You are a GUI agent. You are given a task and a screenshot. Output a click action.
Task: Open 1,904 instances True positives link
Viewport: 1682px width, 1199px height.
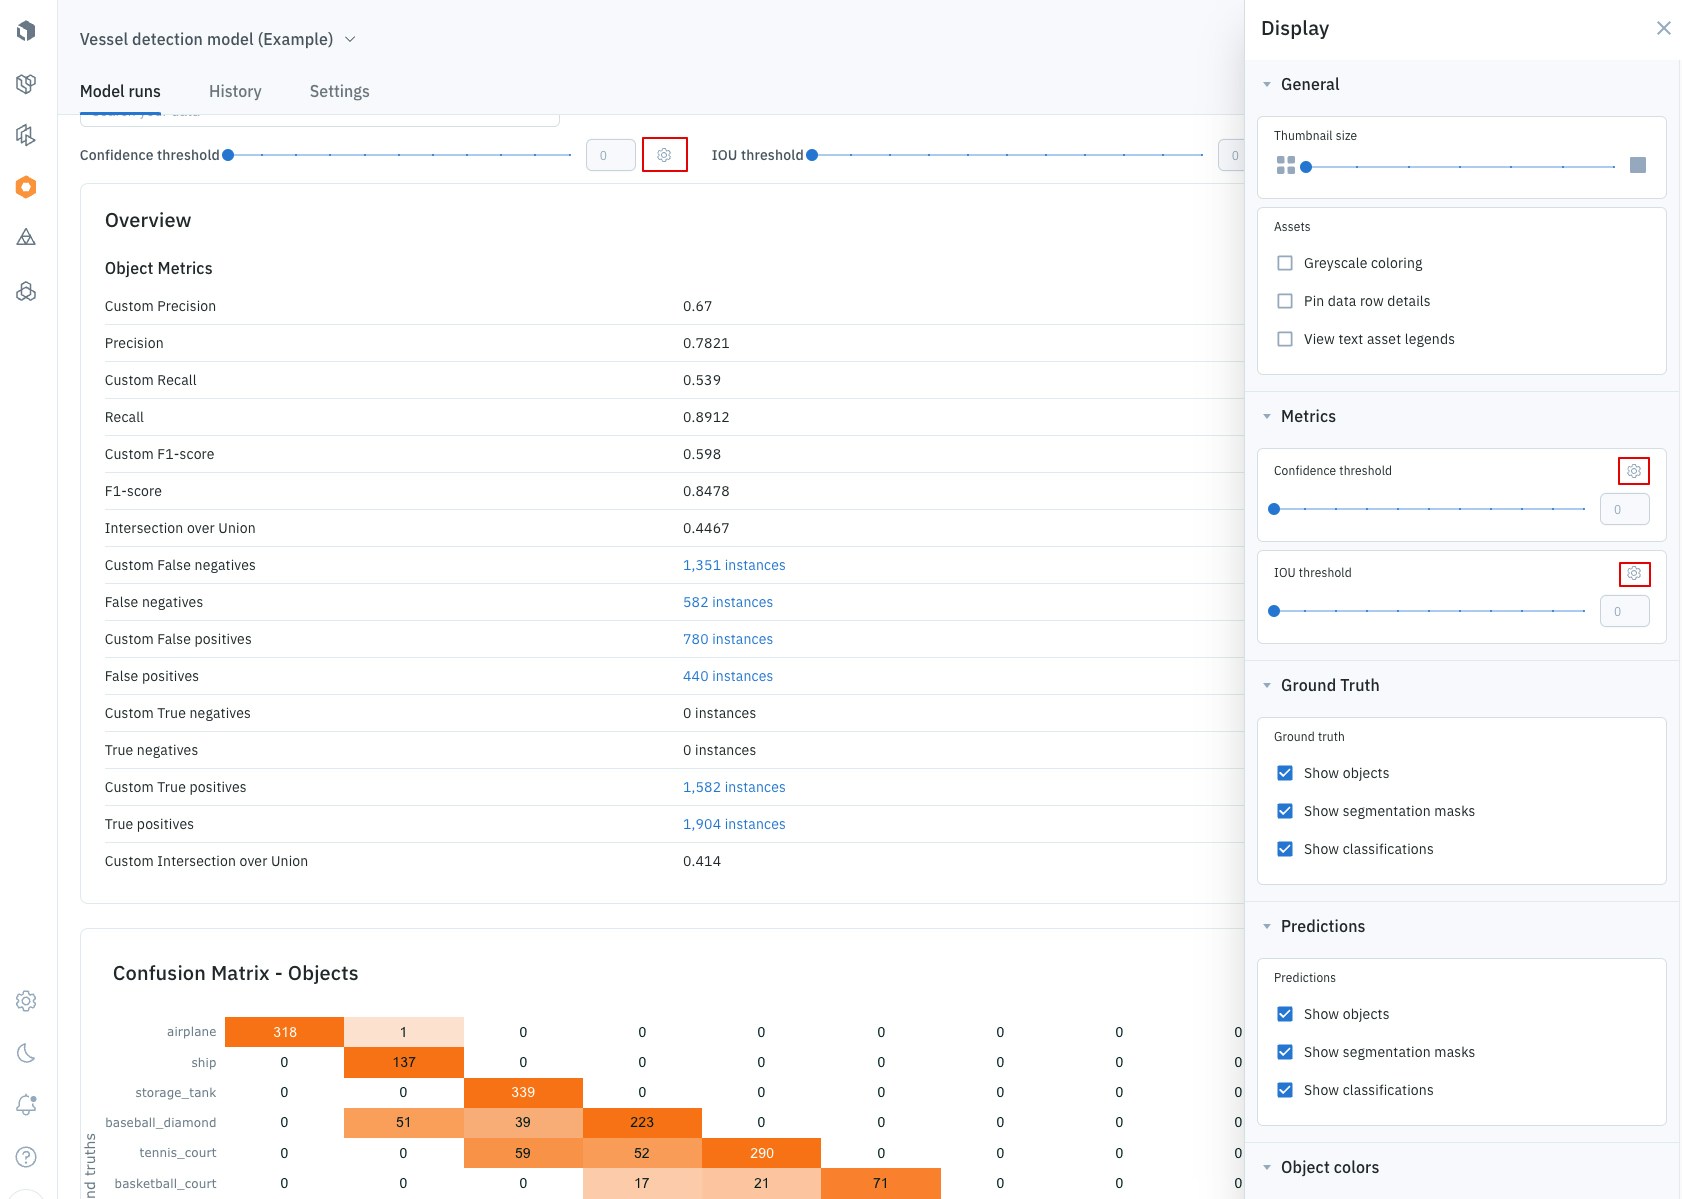(734, 824)
